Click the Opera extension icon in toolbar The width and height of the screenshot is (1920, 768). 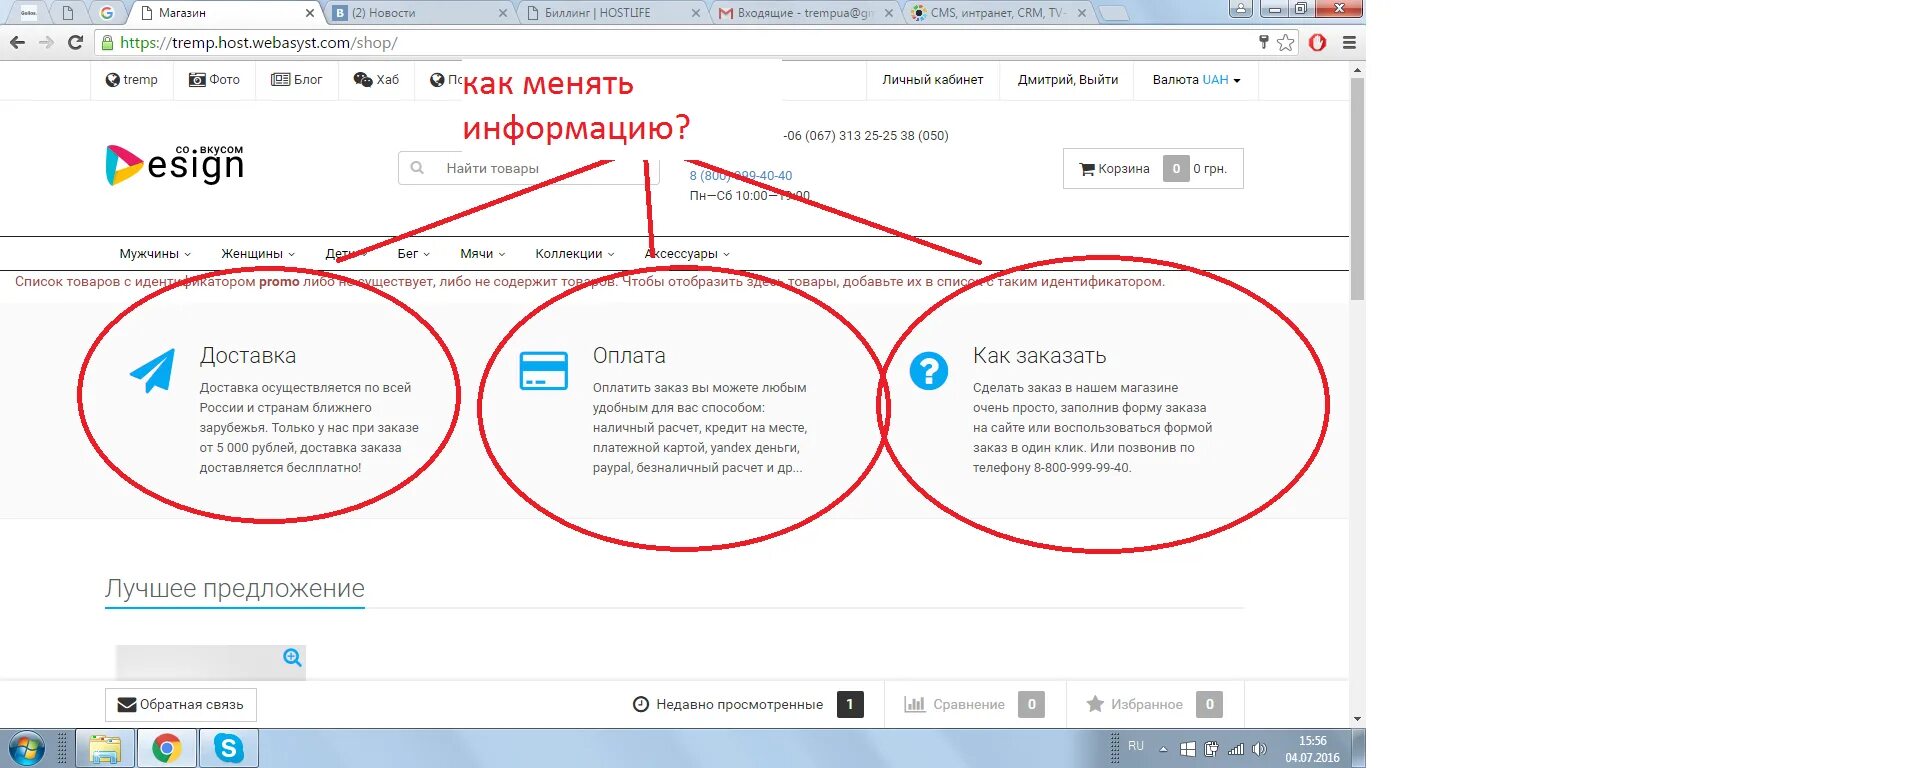pos(1318,43)
